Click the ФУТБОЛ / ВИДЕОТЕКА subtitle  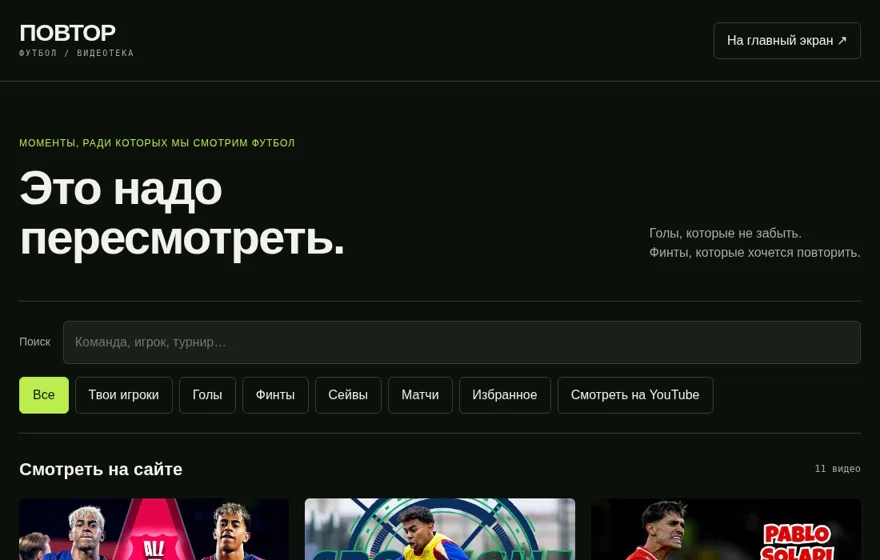pyautogui.click(x=76, y=53)
